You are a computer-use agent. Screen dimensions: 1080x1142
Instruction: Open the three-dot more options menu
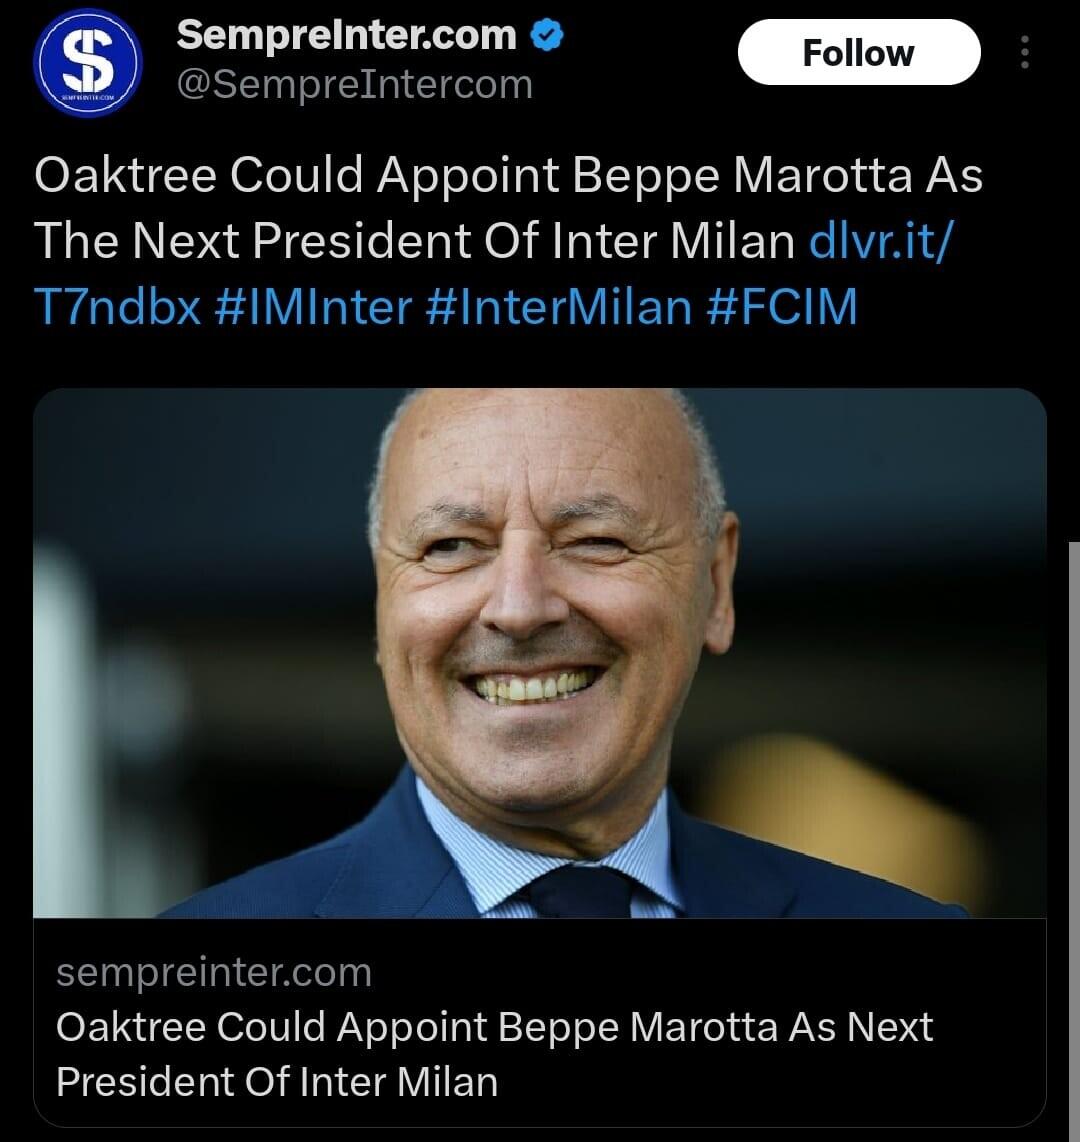pyautogui.click(x=1024, y=52)
